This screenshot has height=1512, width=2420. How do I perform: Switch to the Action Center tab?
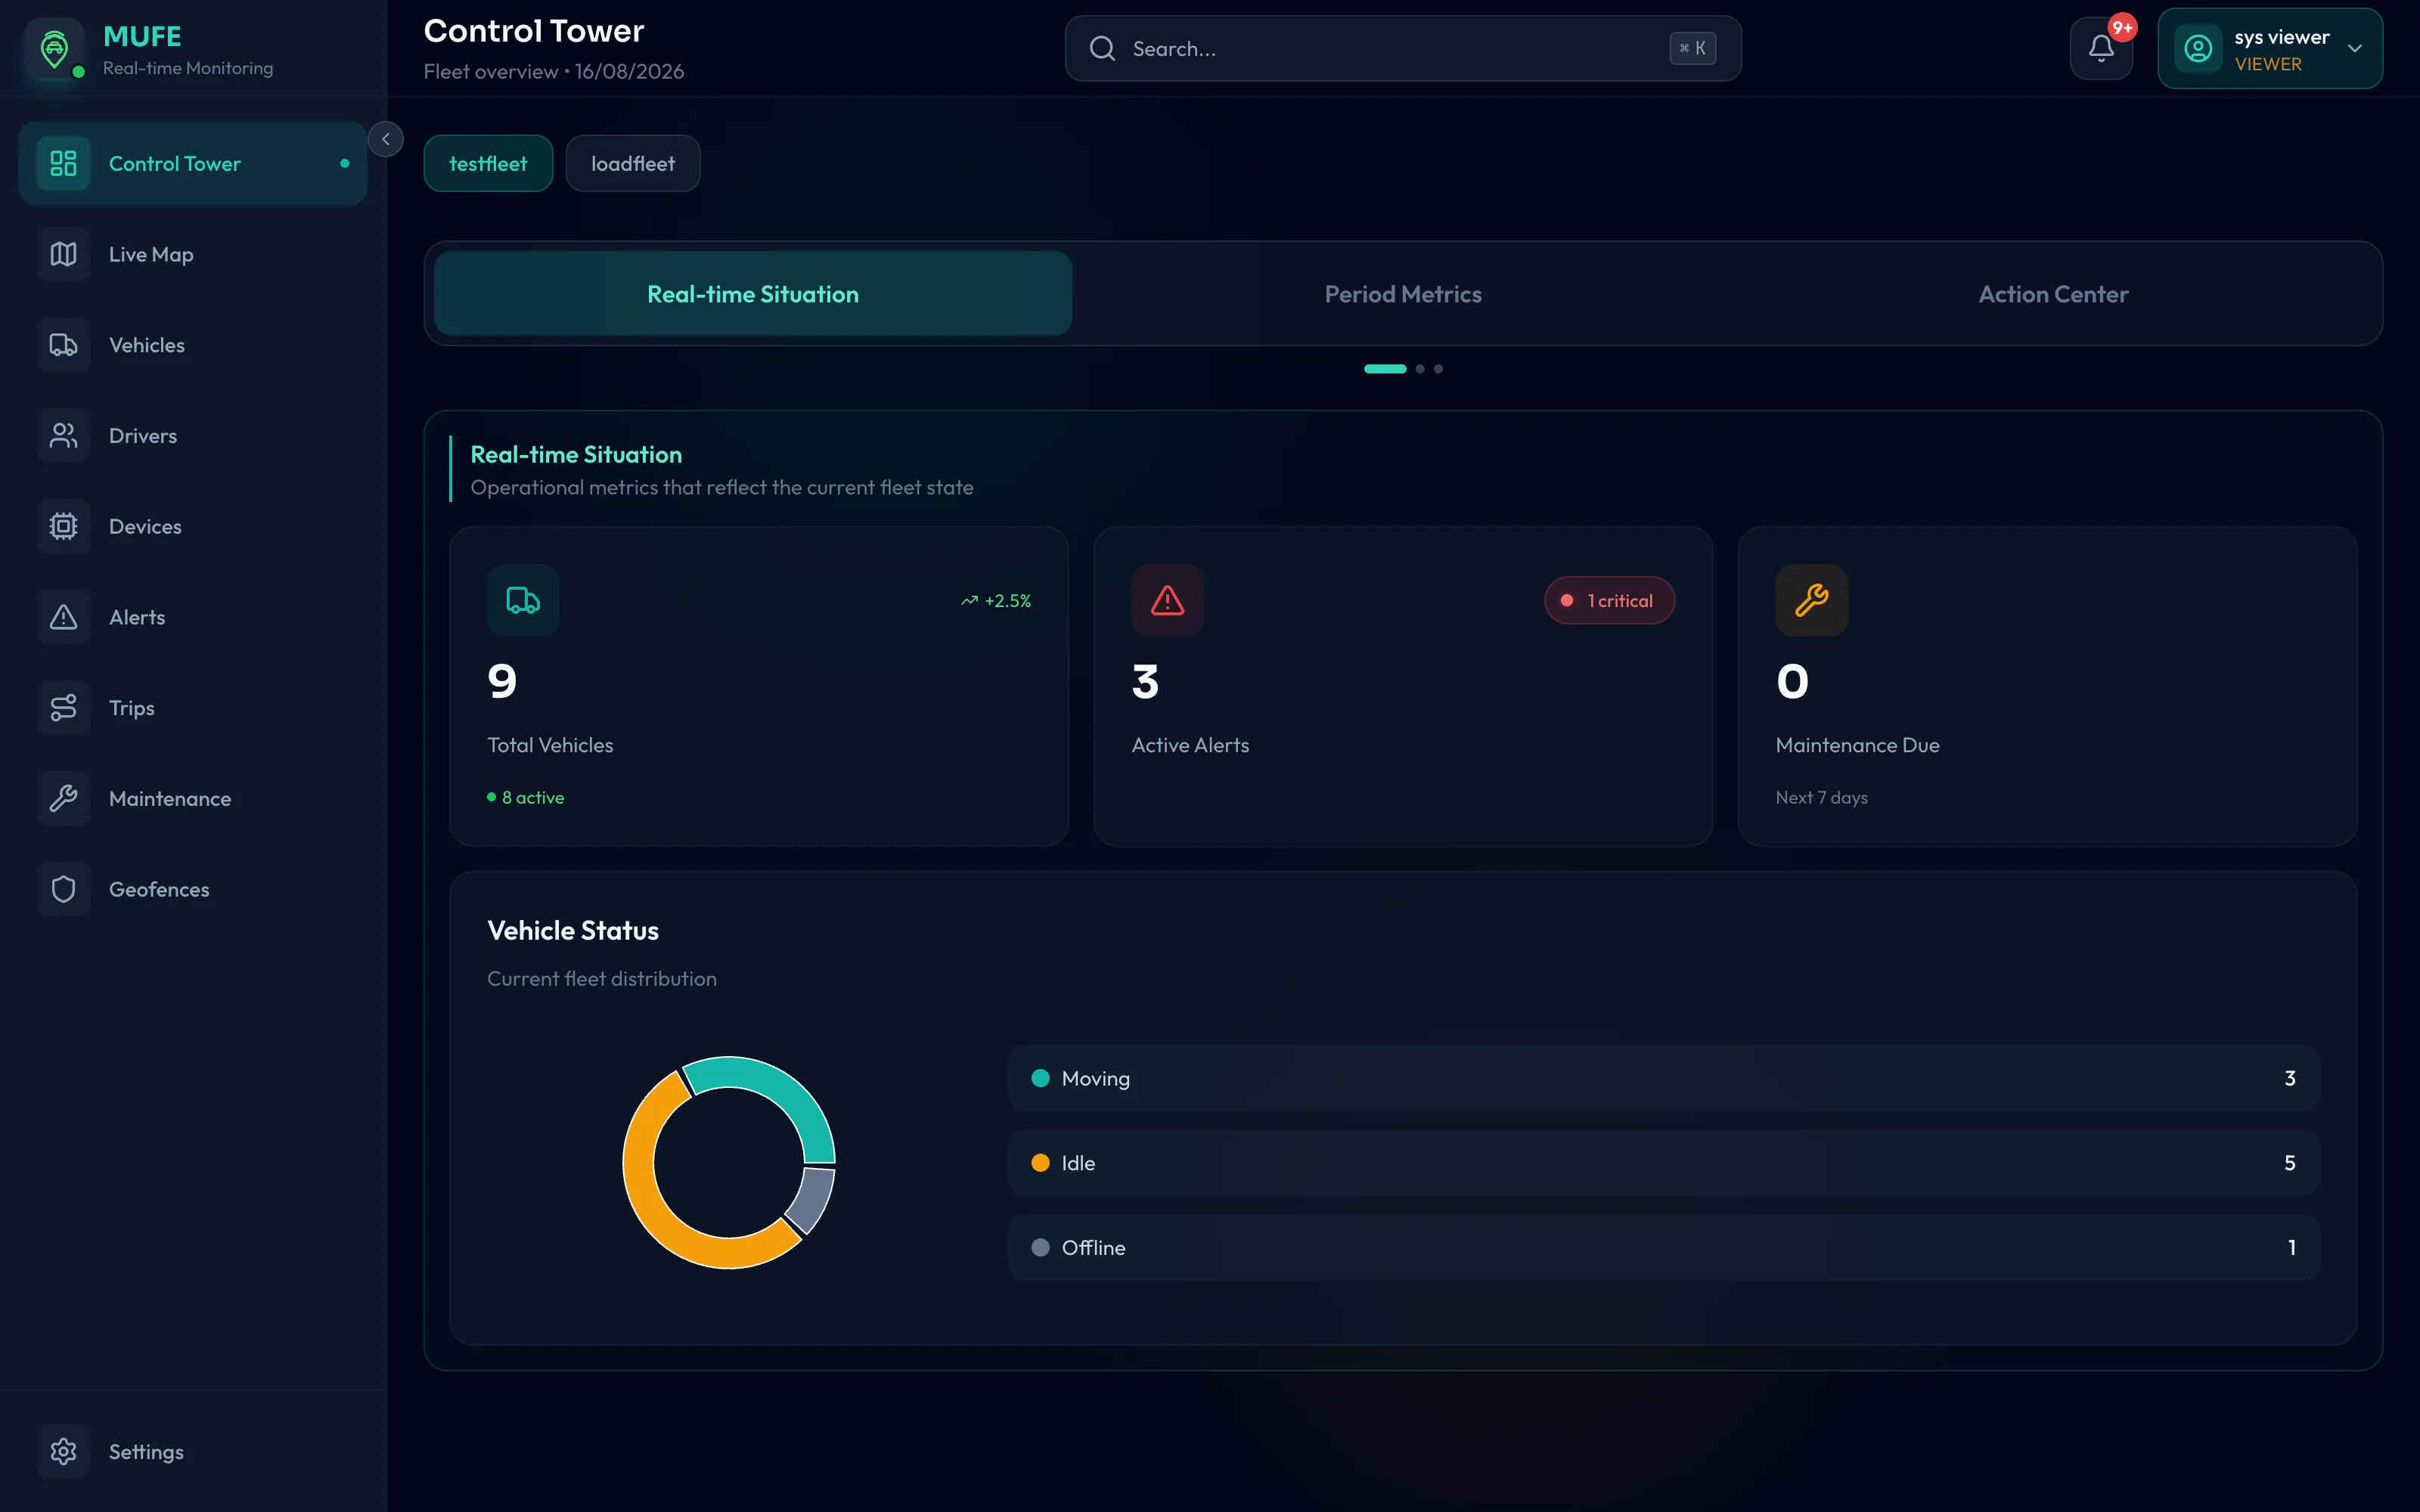click(x=2053, y=294)
